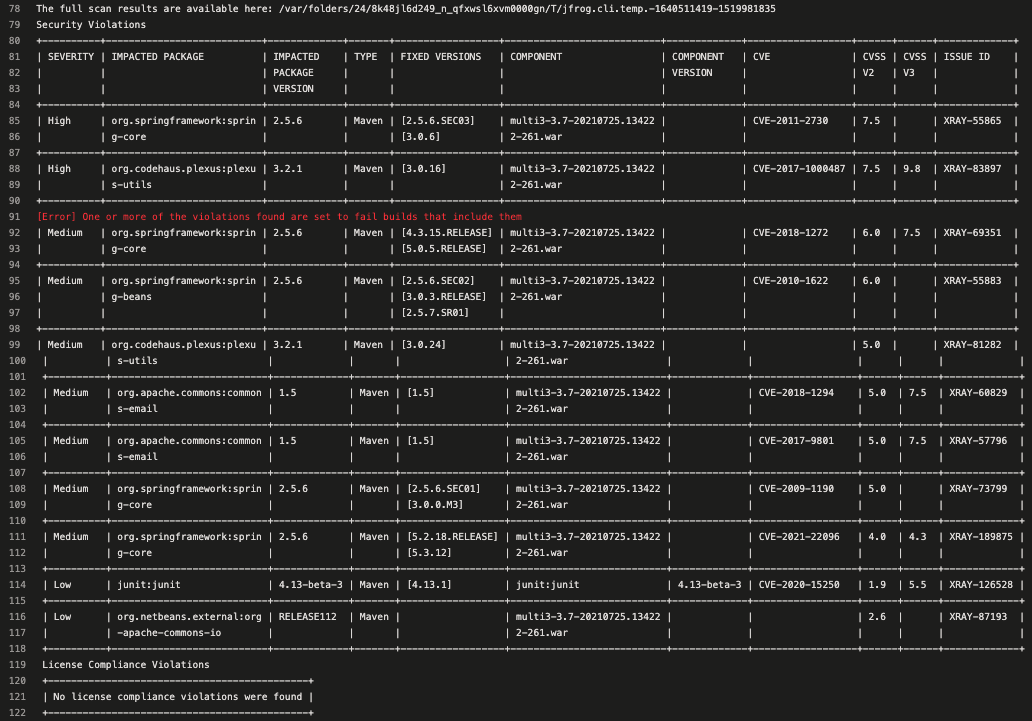The height and width of the screenshot is (721, 1032).
Task: Click the red [Error] message line
Action: 280,217
